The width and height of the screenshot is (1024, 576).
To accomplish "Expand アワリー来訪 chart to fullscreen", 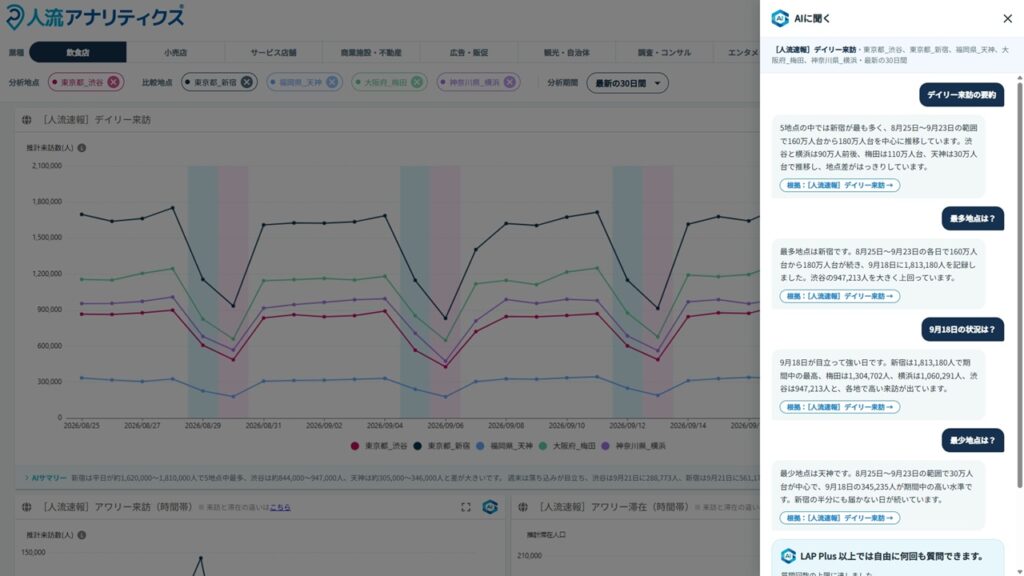I will coord(466,507).
